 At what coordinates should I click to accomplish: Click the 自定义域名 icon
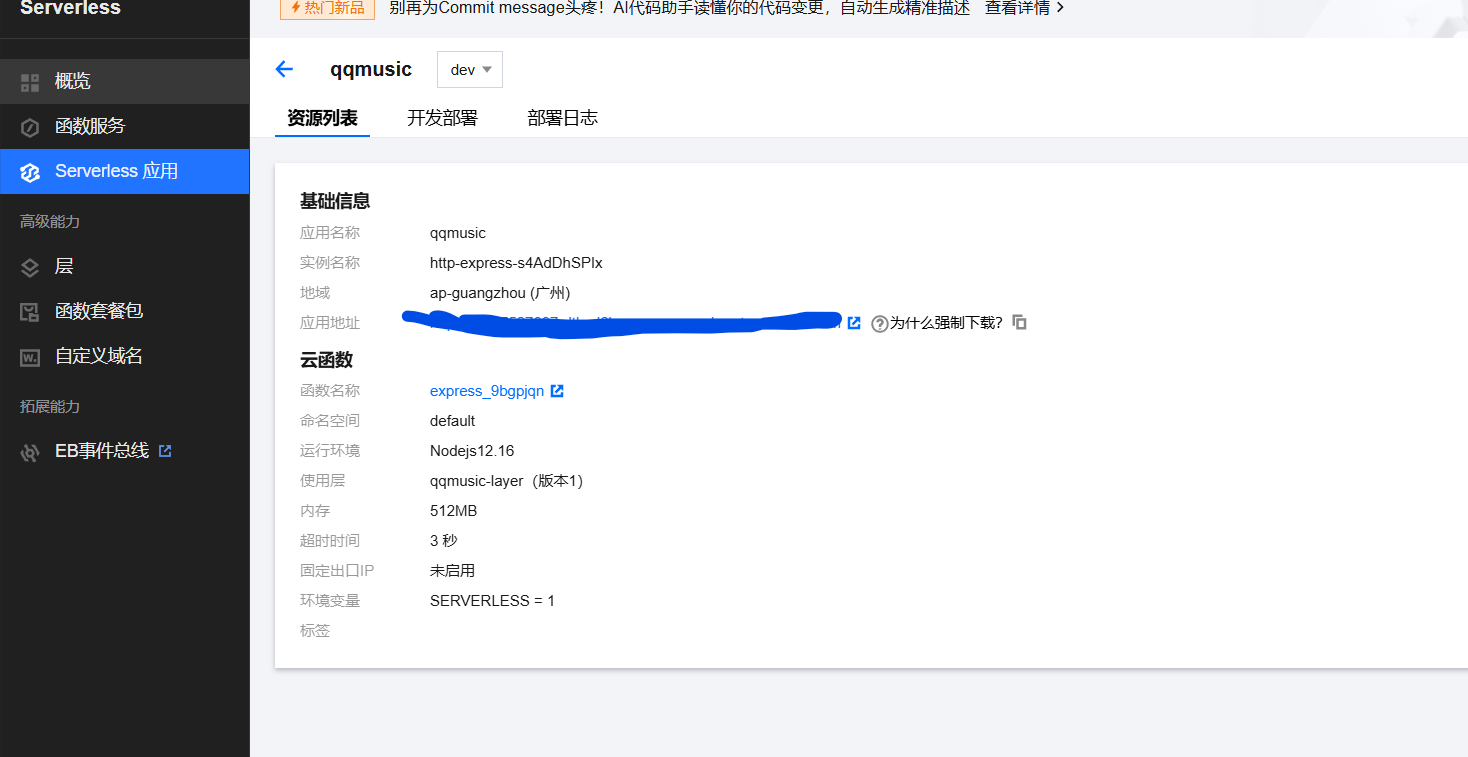(x=30, y=357)
